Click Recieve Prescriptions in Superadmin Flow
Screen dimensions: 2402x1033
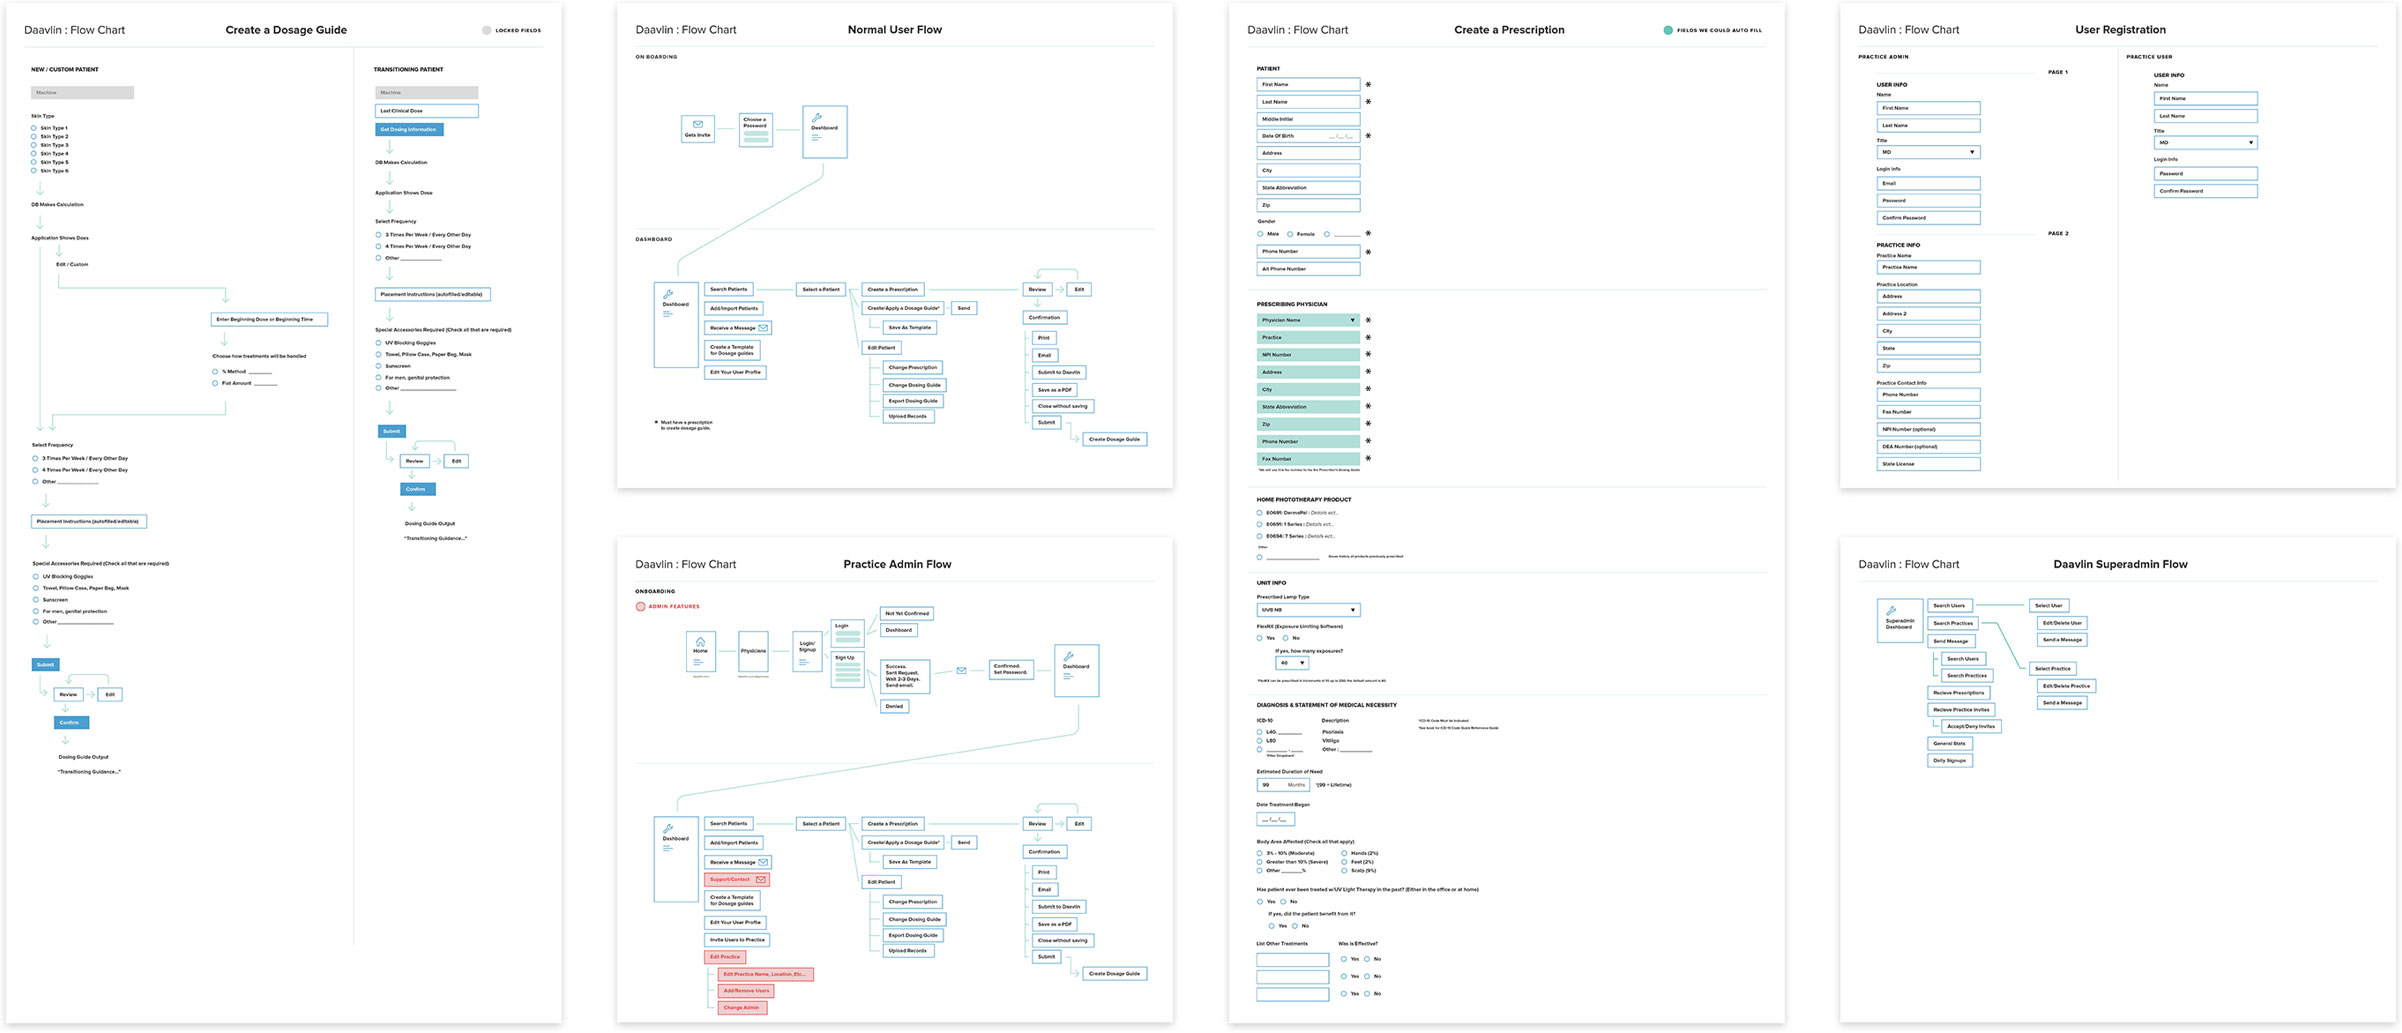coord(1958,693)
